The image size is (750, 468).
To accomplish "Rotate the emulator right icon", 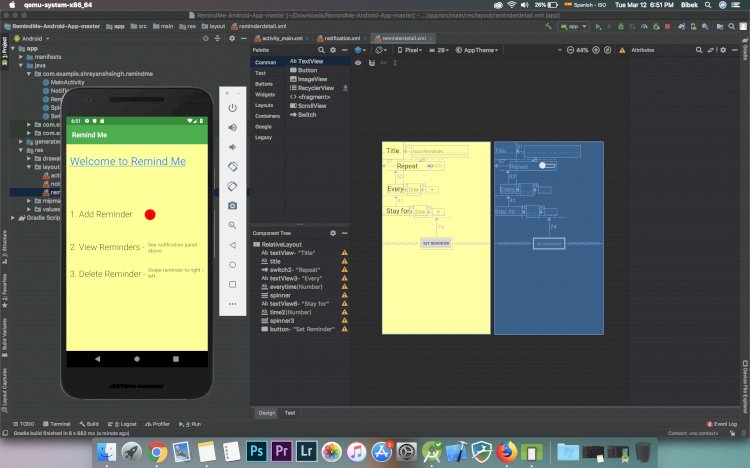I will [232, 186].
